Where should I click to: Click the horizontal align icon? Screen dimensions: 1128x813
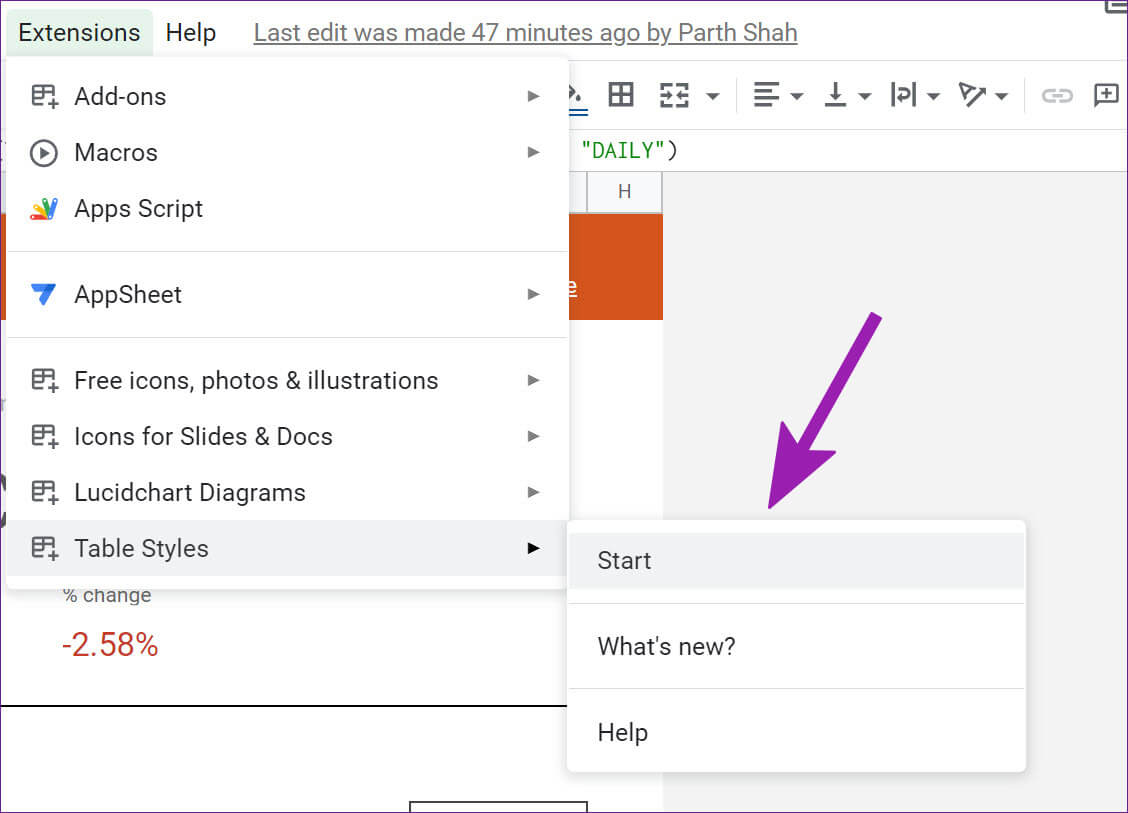[766, 95]
